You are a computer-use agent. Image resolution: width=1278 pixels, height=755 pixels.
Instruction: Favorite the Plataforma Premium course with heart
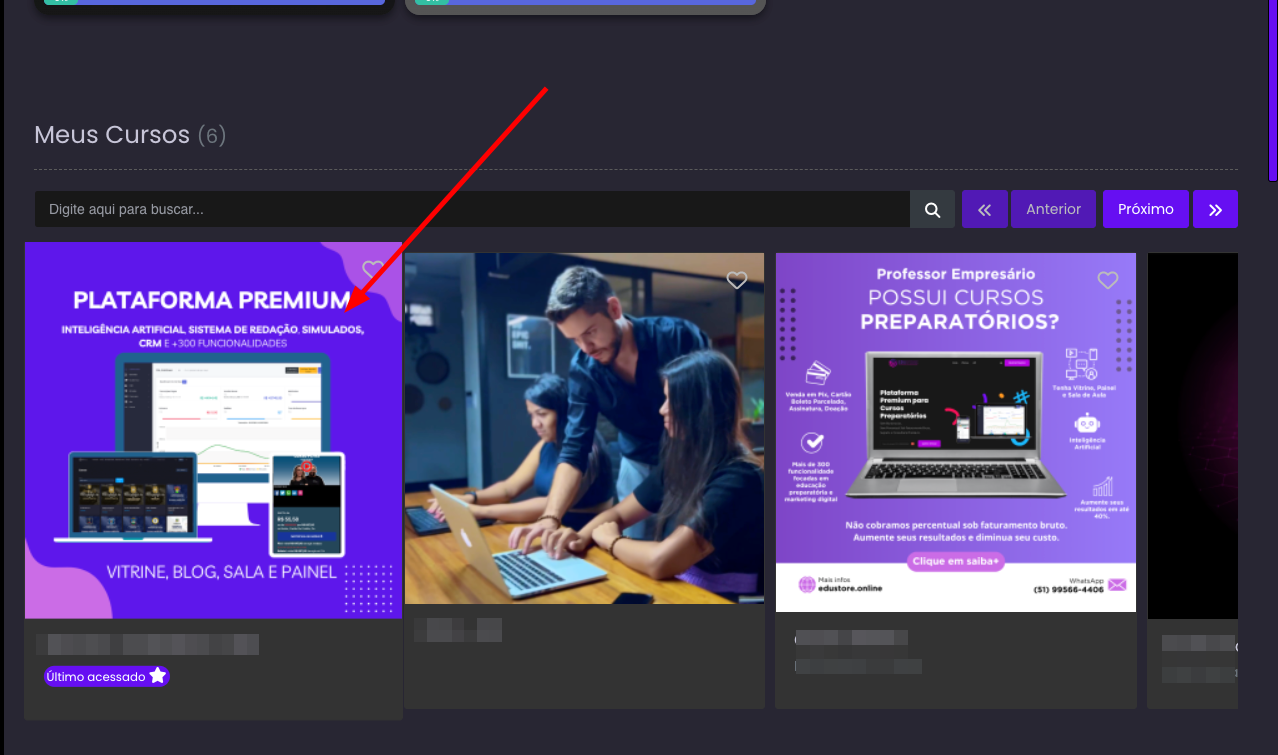pos(373,269)
